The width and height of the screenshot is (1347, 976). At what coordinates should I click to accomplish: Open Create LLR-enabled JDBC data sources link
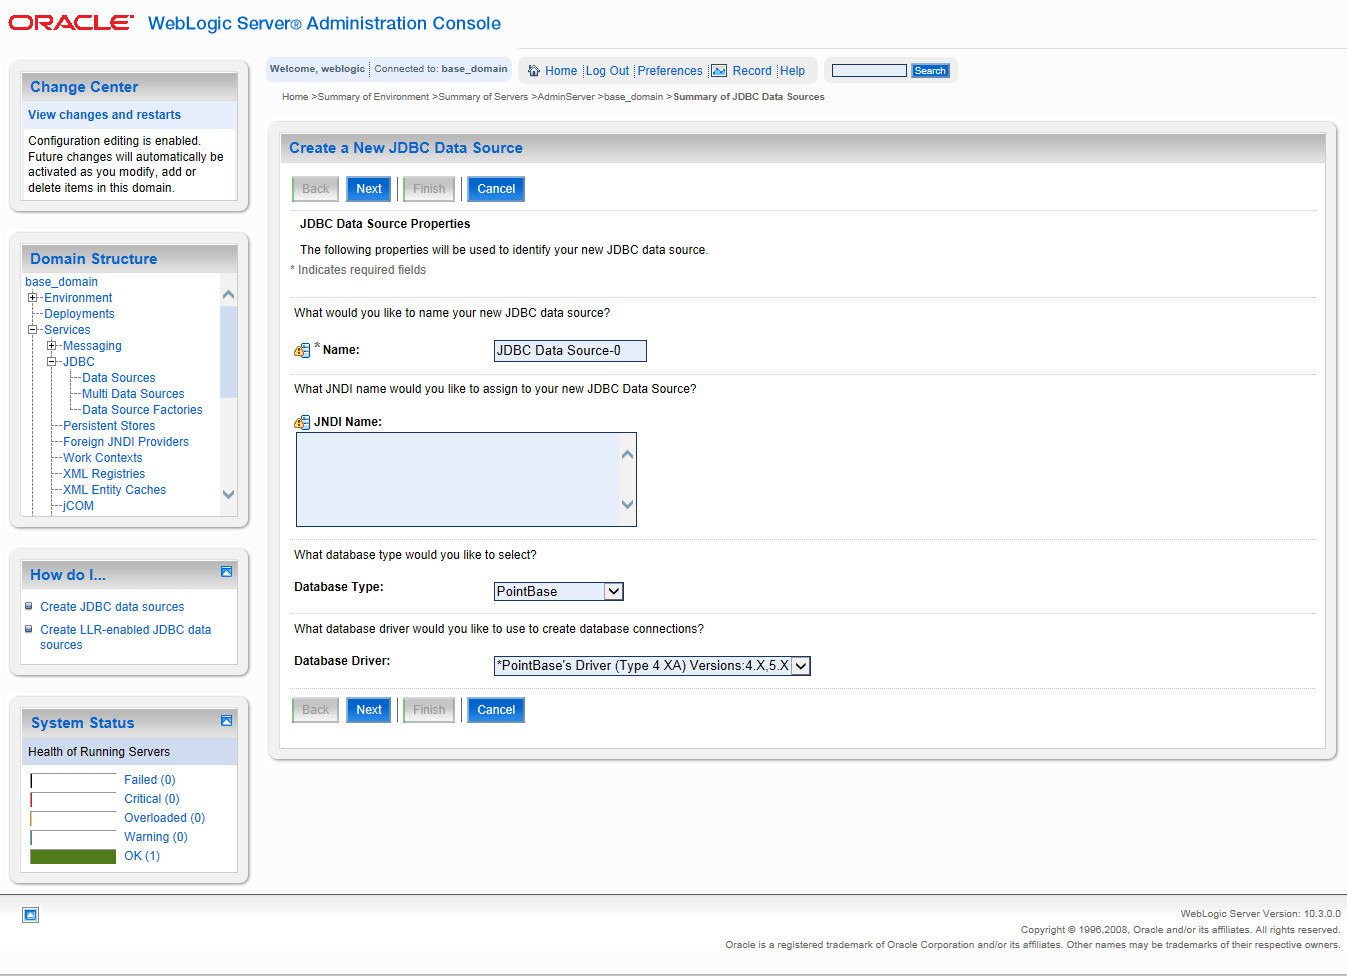tap(125, 637)
